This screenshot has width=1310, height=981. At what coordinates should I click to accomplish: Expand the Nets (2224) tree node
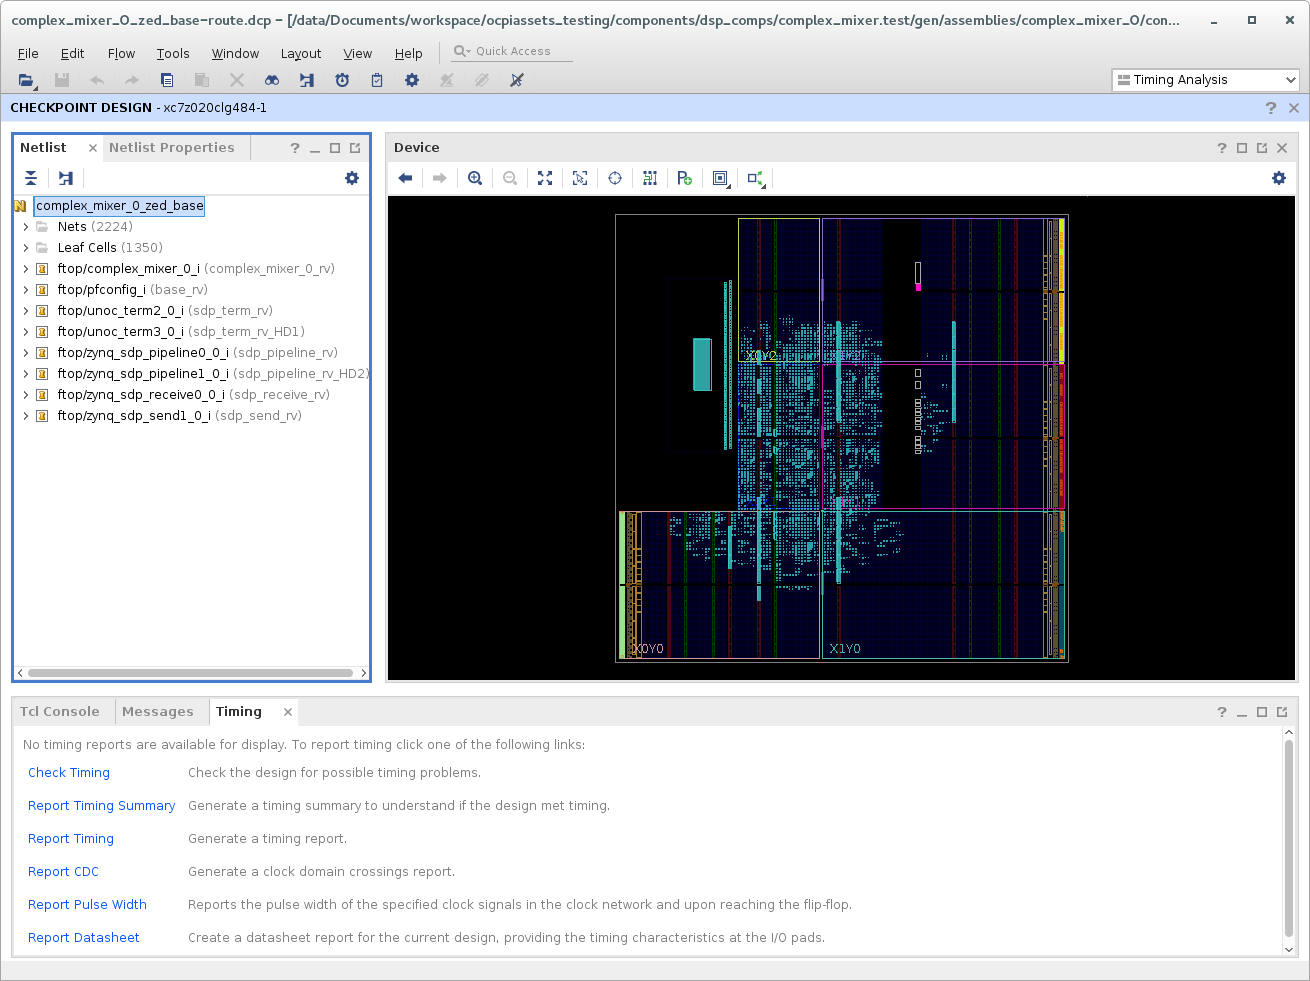[x=26, y=227]
